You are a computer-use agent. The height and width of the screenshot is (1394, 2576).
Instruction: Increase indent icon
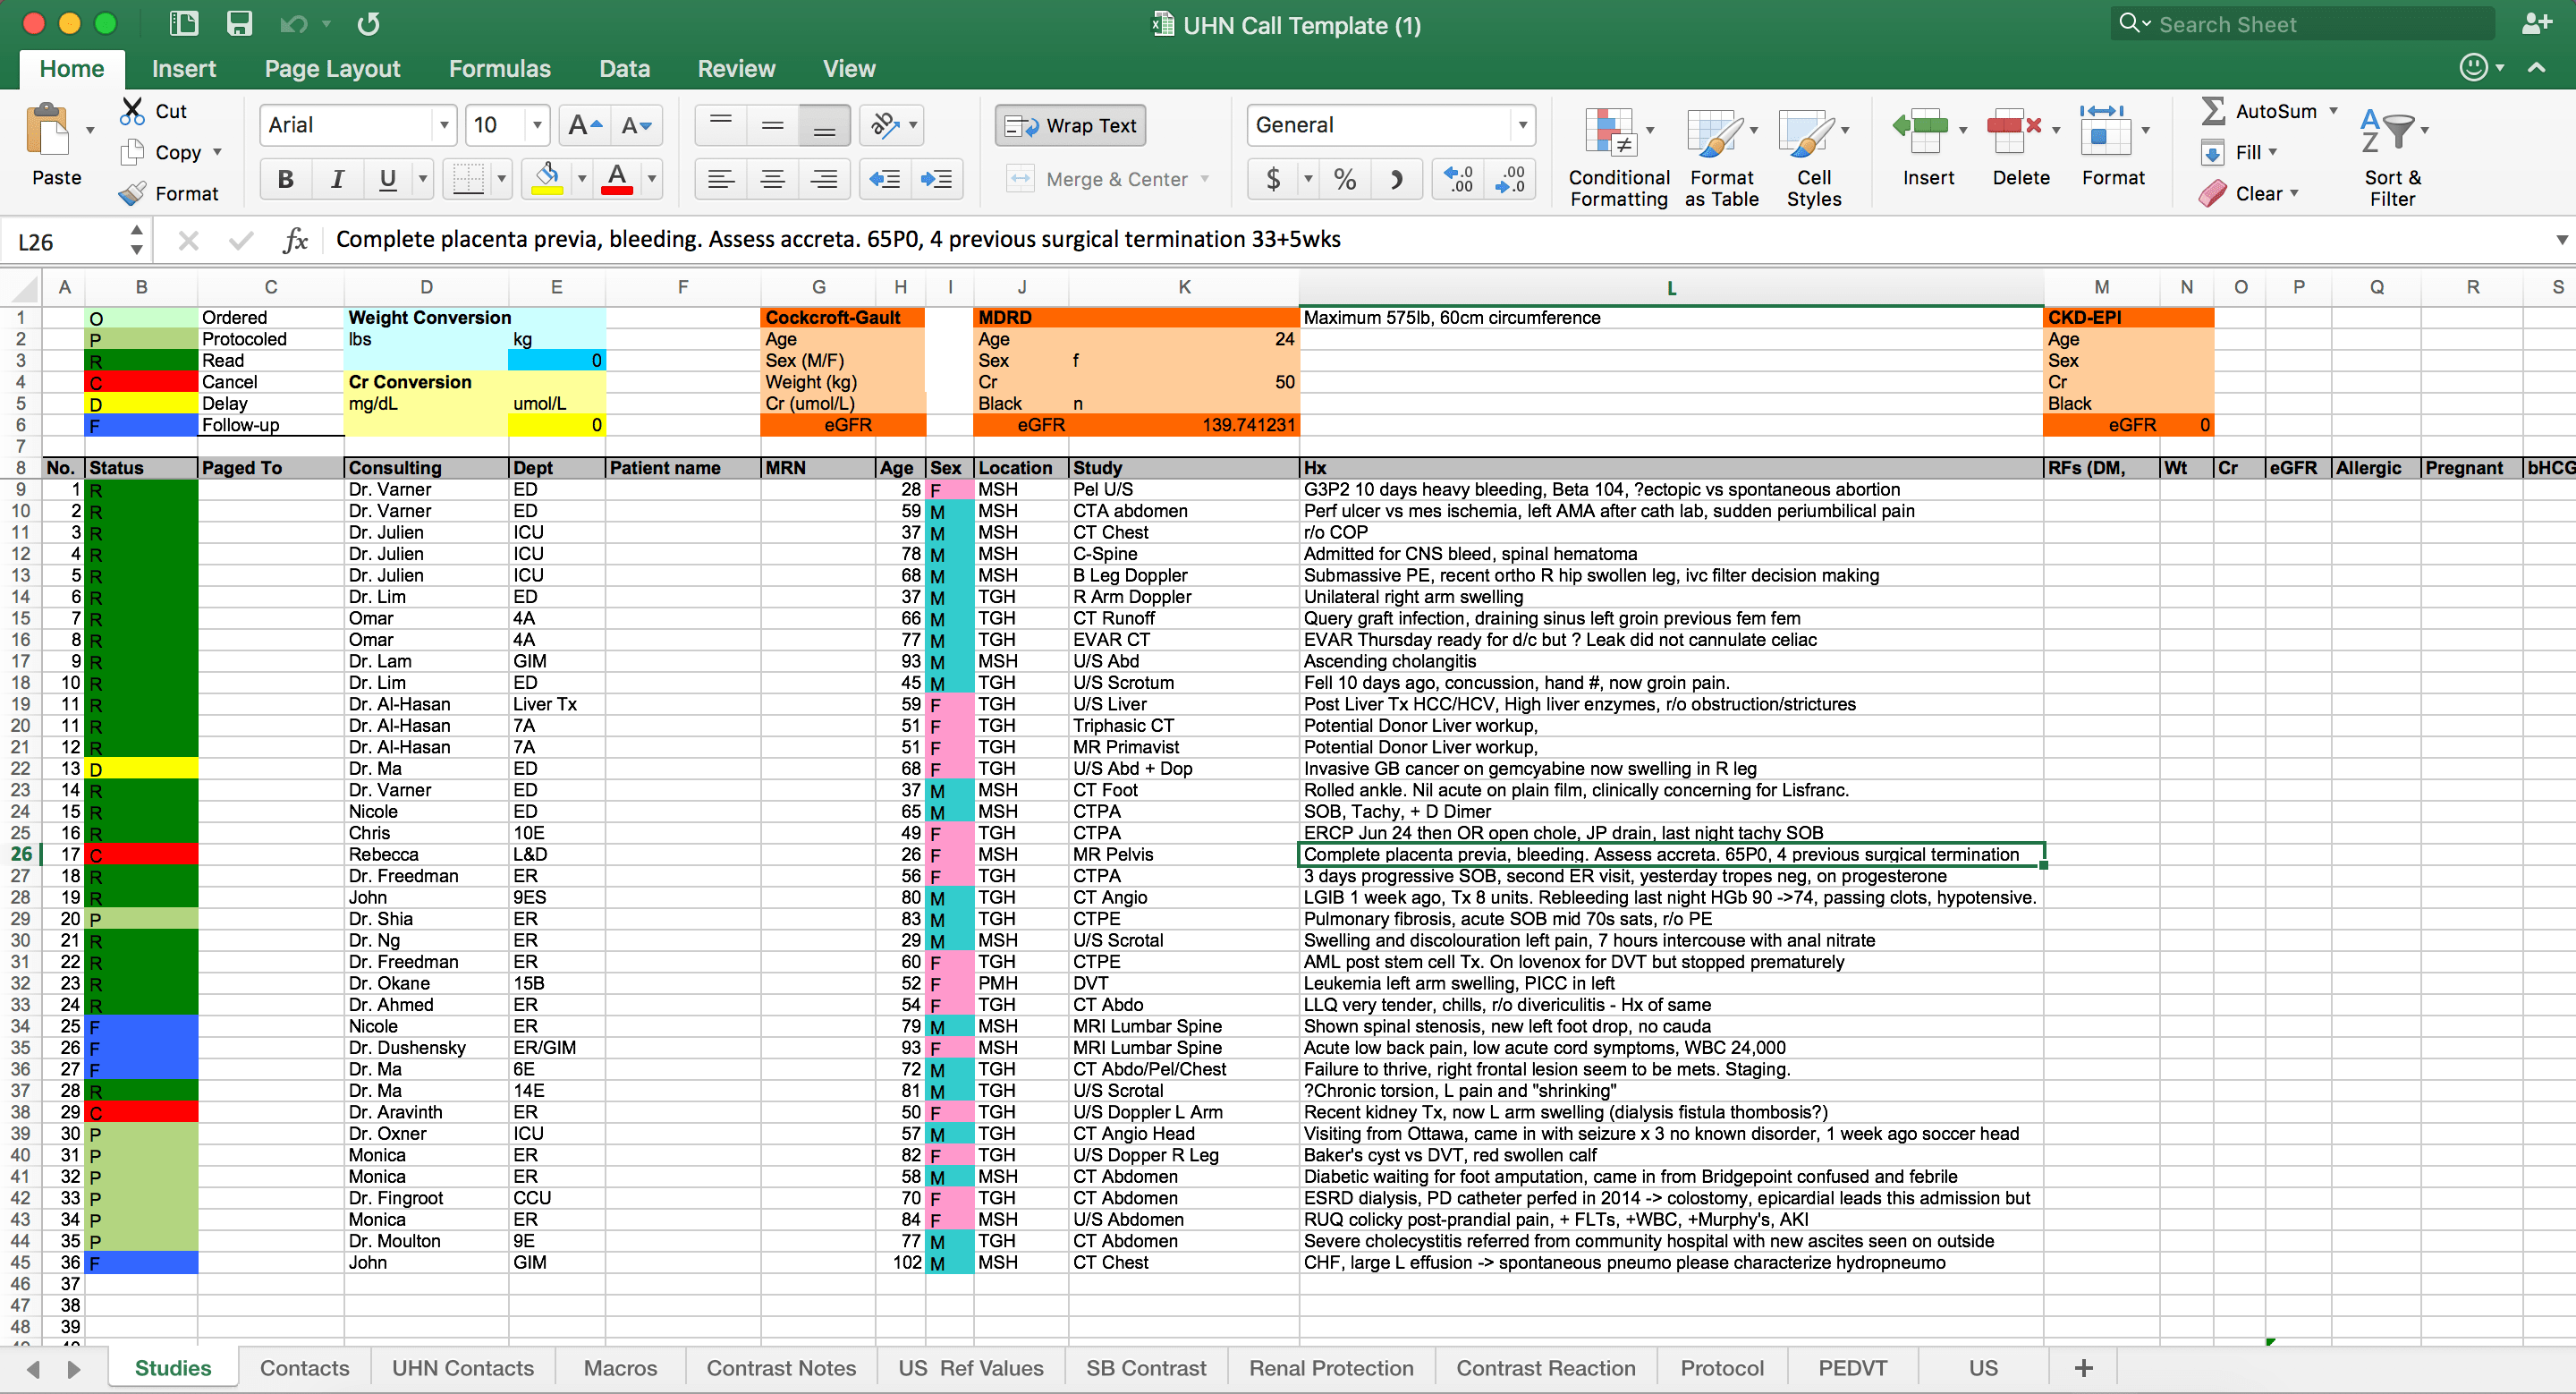click(x=937, y=179)
